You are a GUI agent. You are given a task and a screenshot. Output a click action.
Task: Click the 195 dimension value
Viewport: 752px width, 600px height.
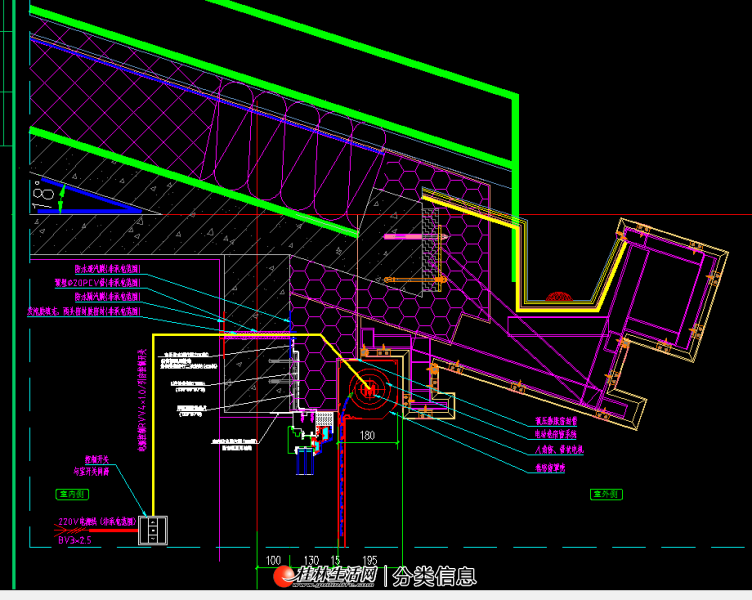click(x=369, y=561)
